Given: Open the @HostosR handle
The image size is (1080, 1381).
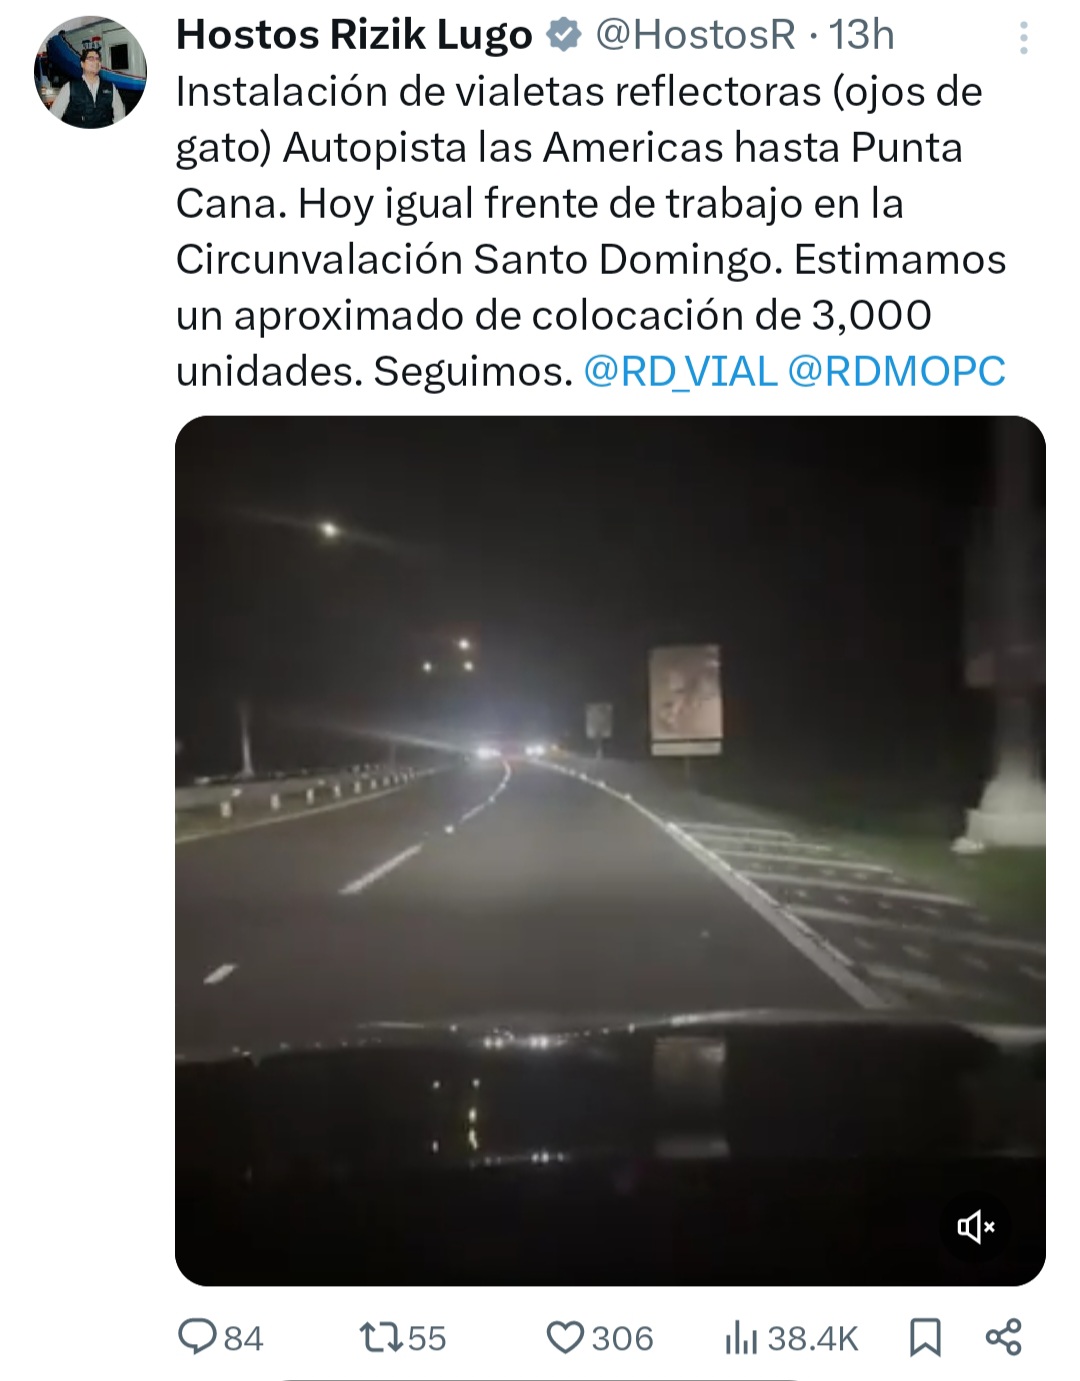Looking at the screenshot, I should tap(696, 35).
